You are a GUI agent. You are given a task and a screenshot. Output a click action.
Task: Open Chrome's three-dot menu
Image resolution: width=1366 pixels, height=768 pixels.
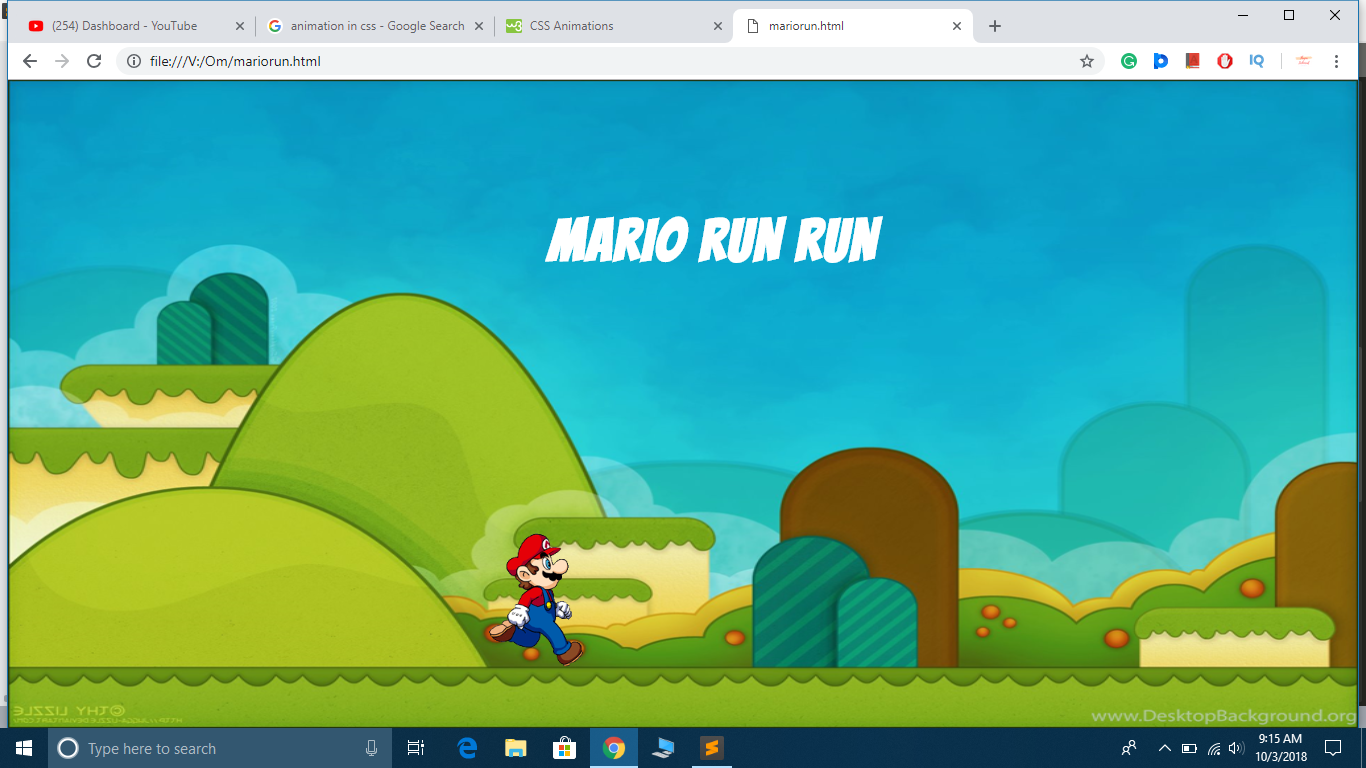point(1336,61)
